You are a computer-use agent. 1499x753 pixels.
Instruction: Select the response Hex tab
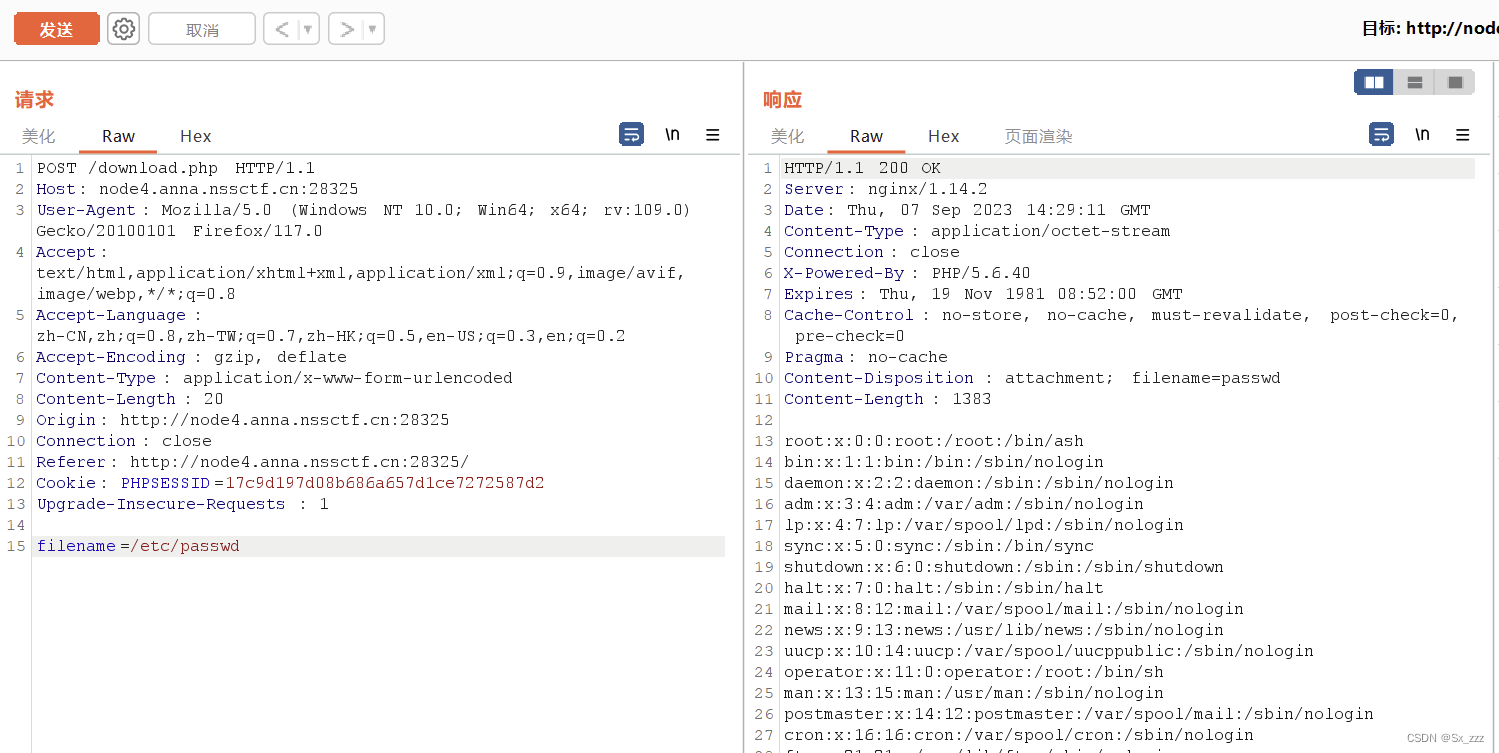[x=943, y=136]
